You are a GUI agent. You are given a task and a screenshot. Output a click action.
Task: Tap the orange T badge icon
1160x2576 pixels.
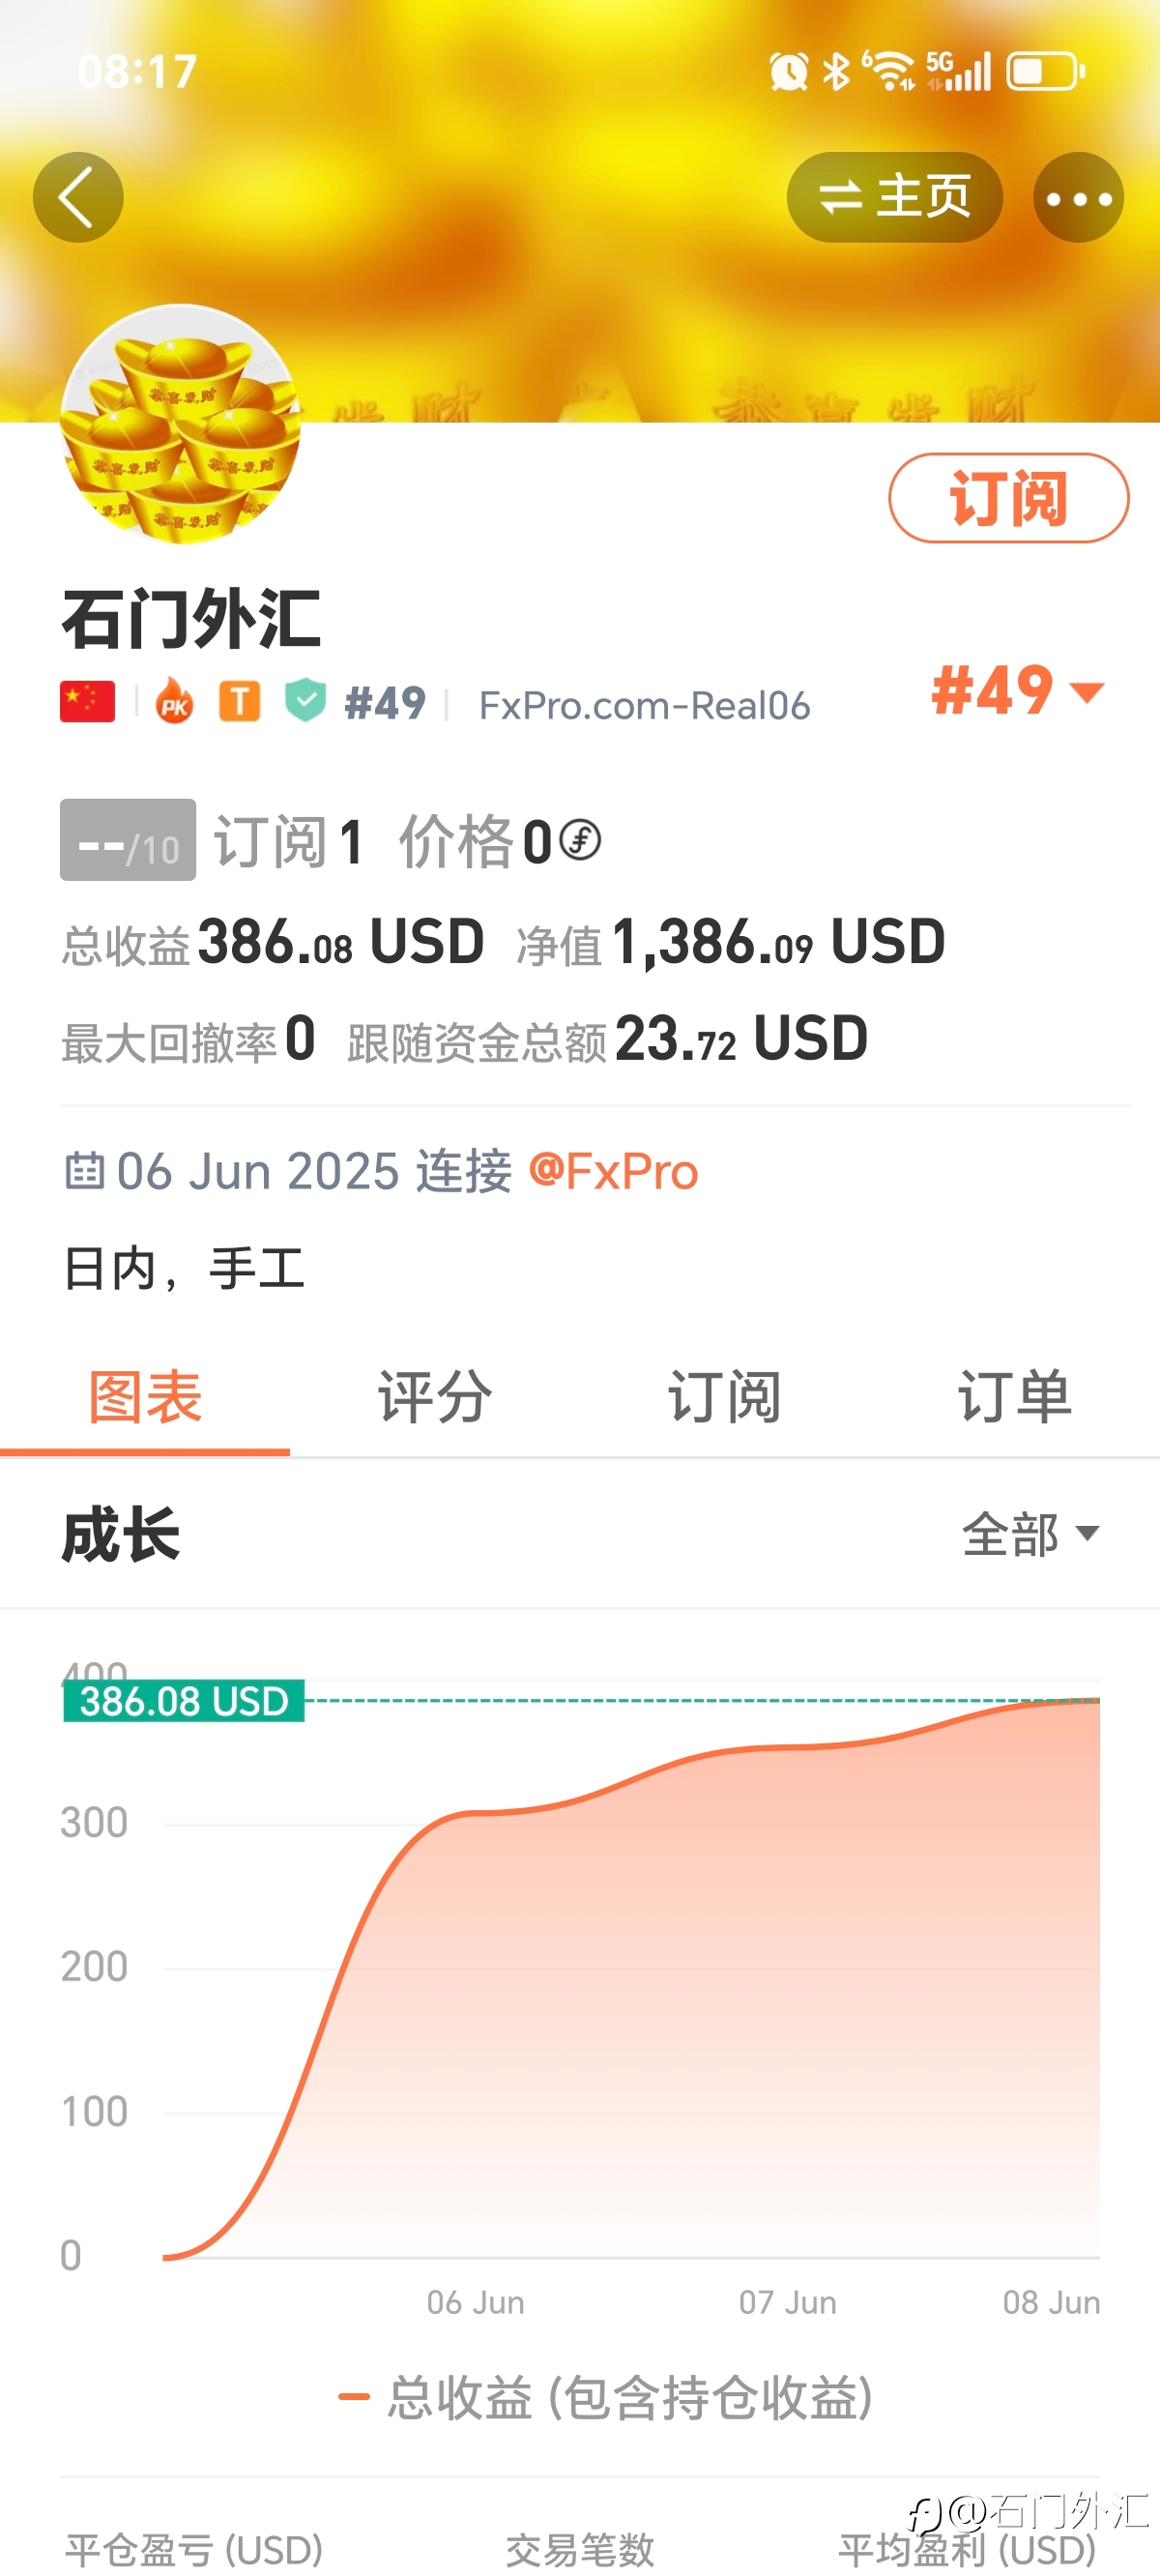pyautogui.click(x=240, y=701)
